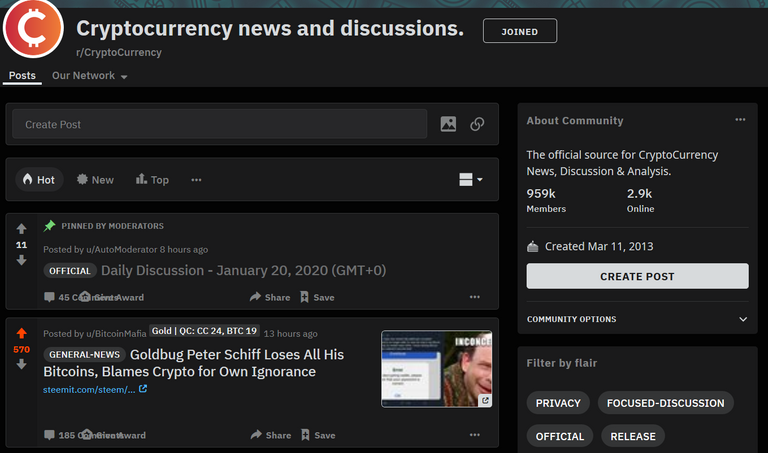Screen dimensions: 768x453
Task: Save the Daily Discussion post
Action: tap(317, 297)
